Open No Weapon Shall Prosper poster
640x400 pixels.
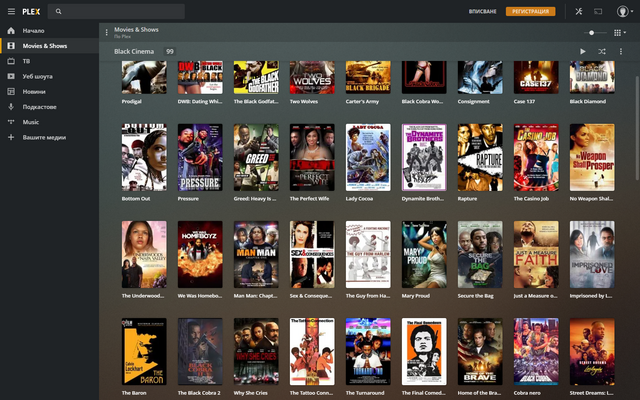coord(592,157)
